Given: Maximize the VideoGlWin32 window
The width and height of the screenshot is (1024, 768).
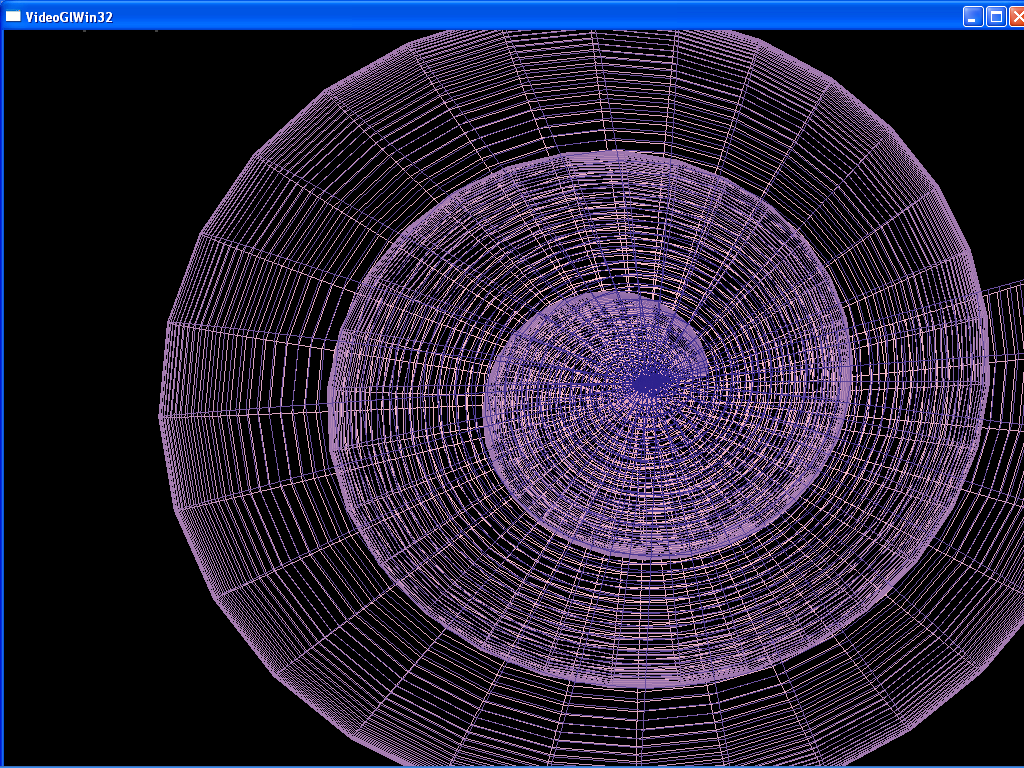Looking at the screenshot, I should 996,16.
